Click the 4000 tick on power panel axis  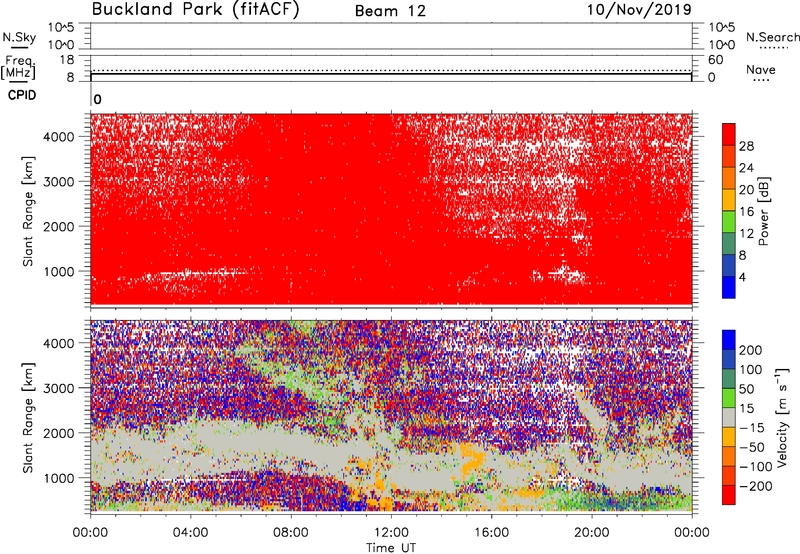pyautogui.click(x=59, y=137)
